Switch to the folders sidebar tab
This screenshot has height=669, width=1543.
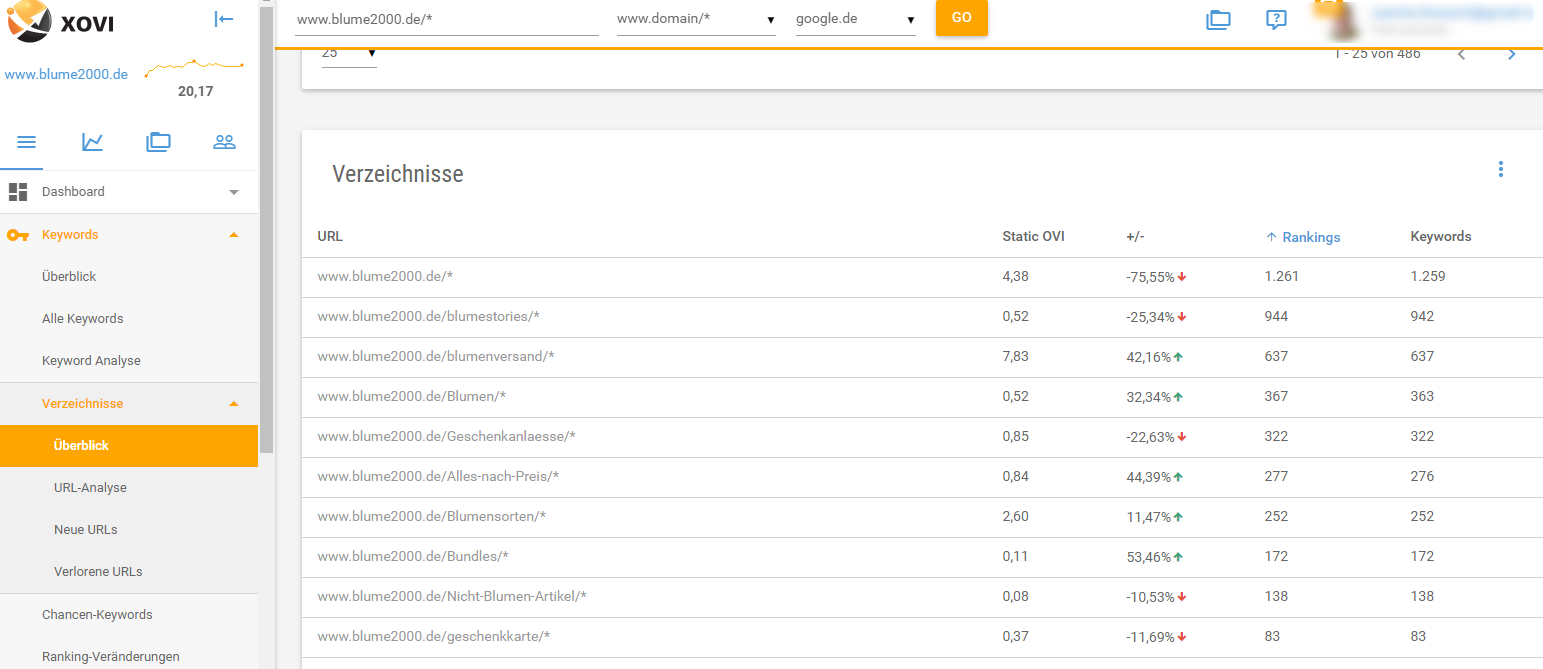click(158, 142)
